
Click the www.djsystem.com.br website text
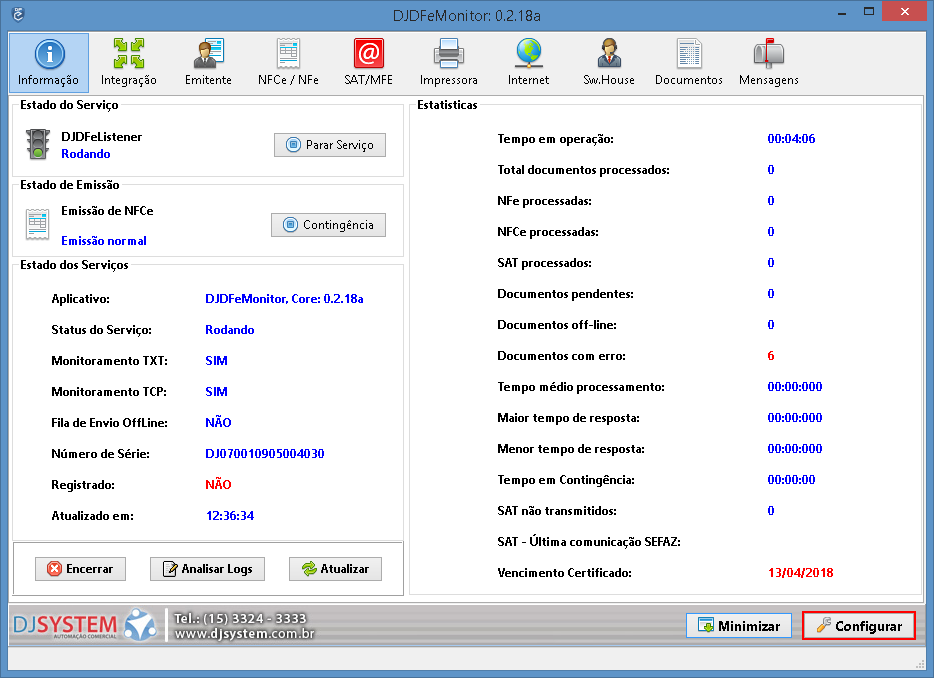point(244,633)
